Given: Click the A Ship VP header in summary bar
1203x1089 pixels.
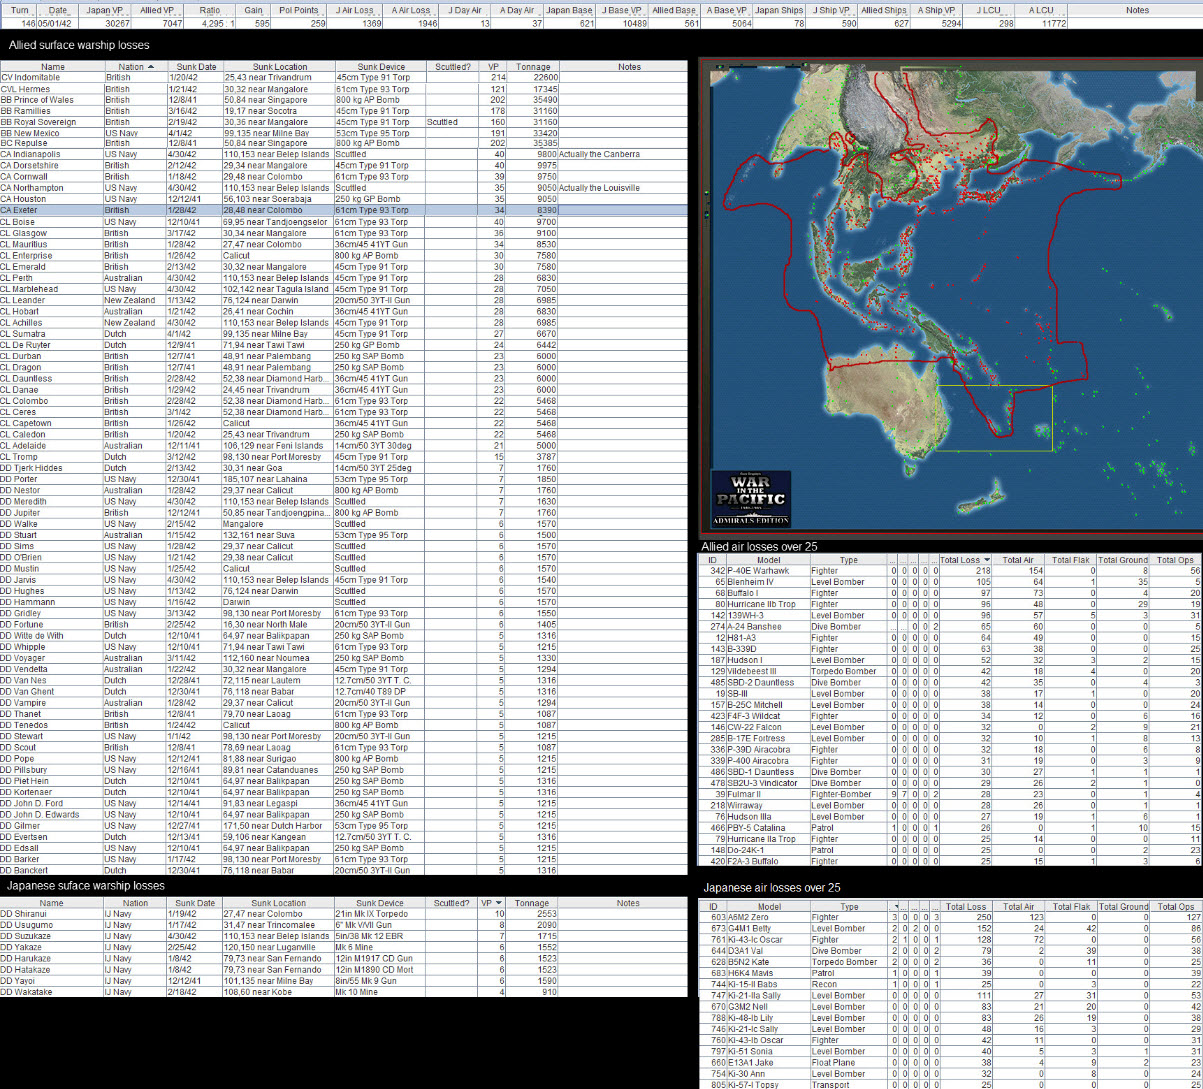Looking at the screenshot, I should [x=936, y=9].
